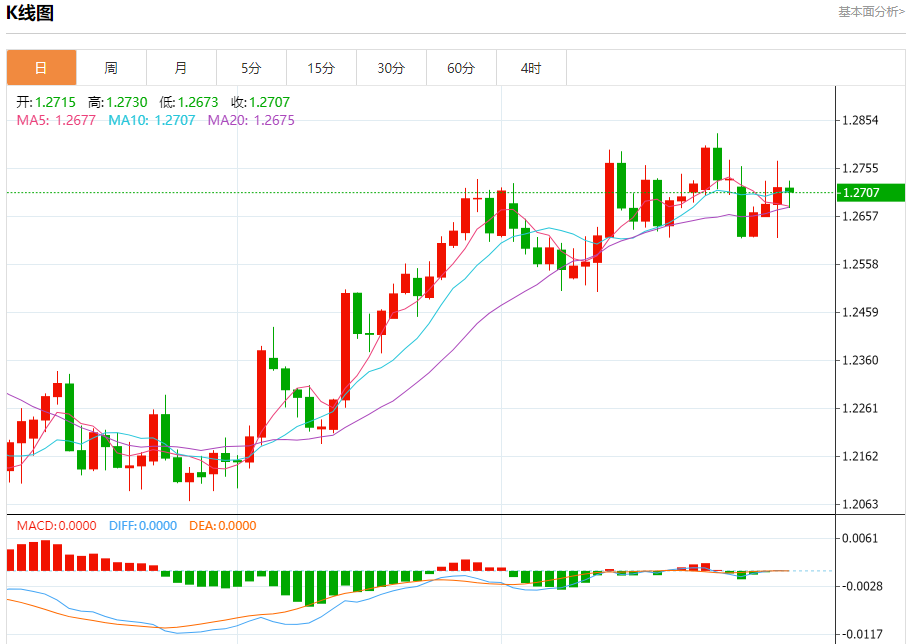Open the 15分 timeframe tab
Screen dimensions: 913x644
(321, 68)
